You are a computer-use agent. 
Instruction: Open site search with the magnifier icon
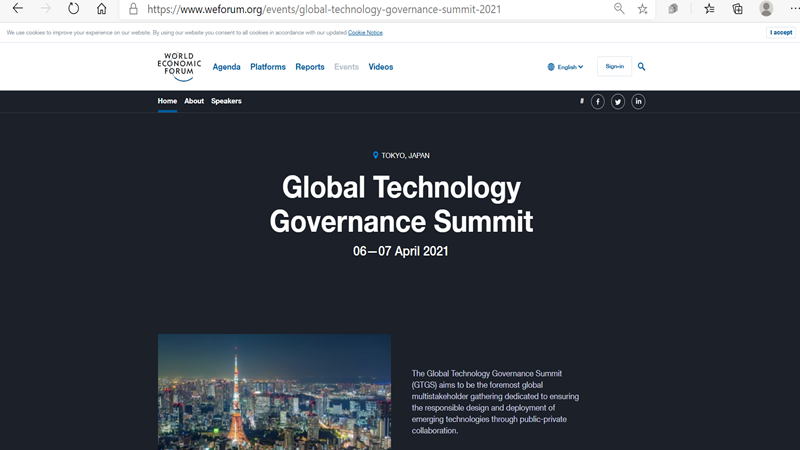[x=641, y=66]
